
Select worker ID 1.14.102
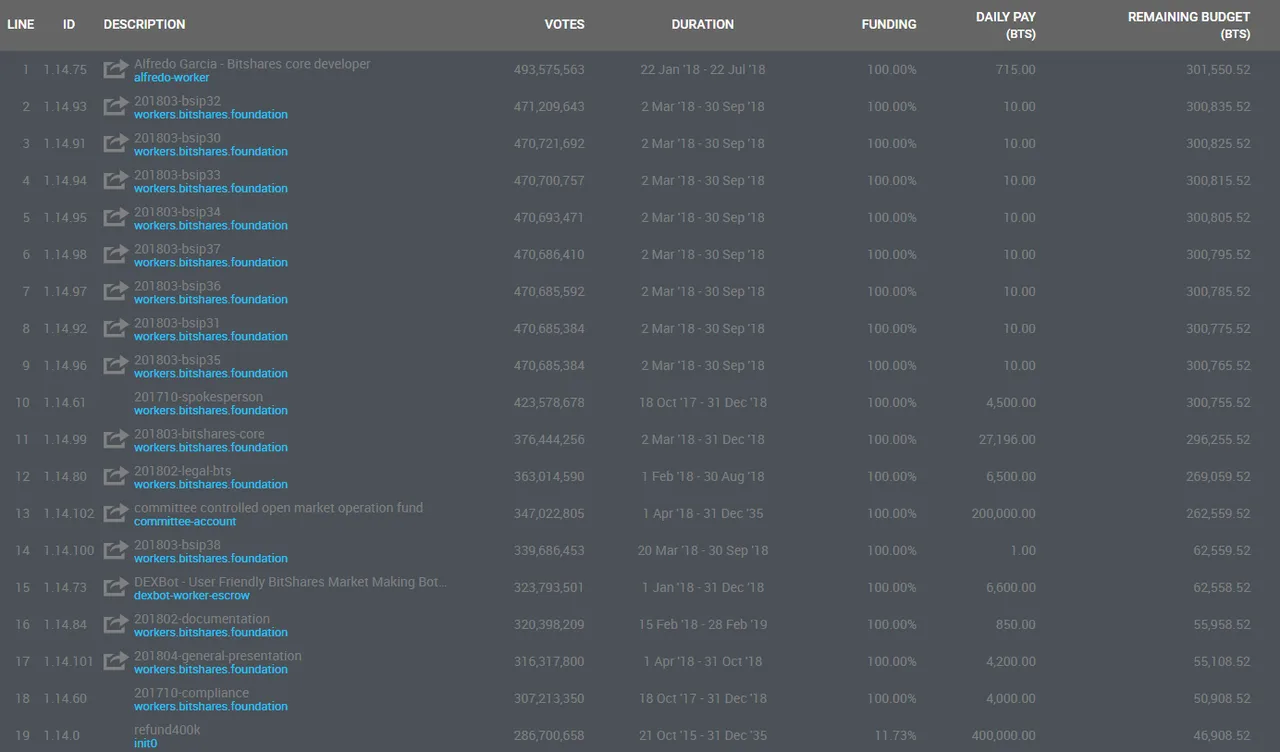click(69, 514)
